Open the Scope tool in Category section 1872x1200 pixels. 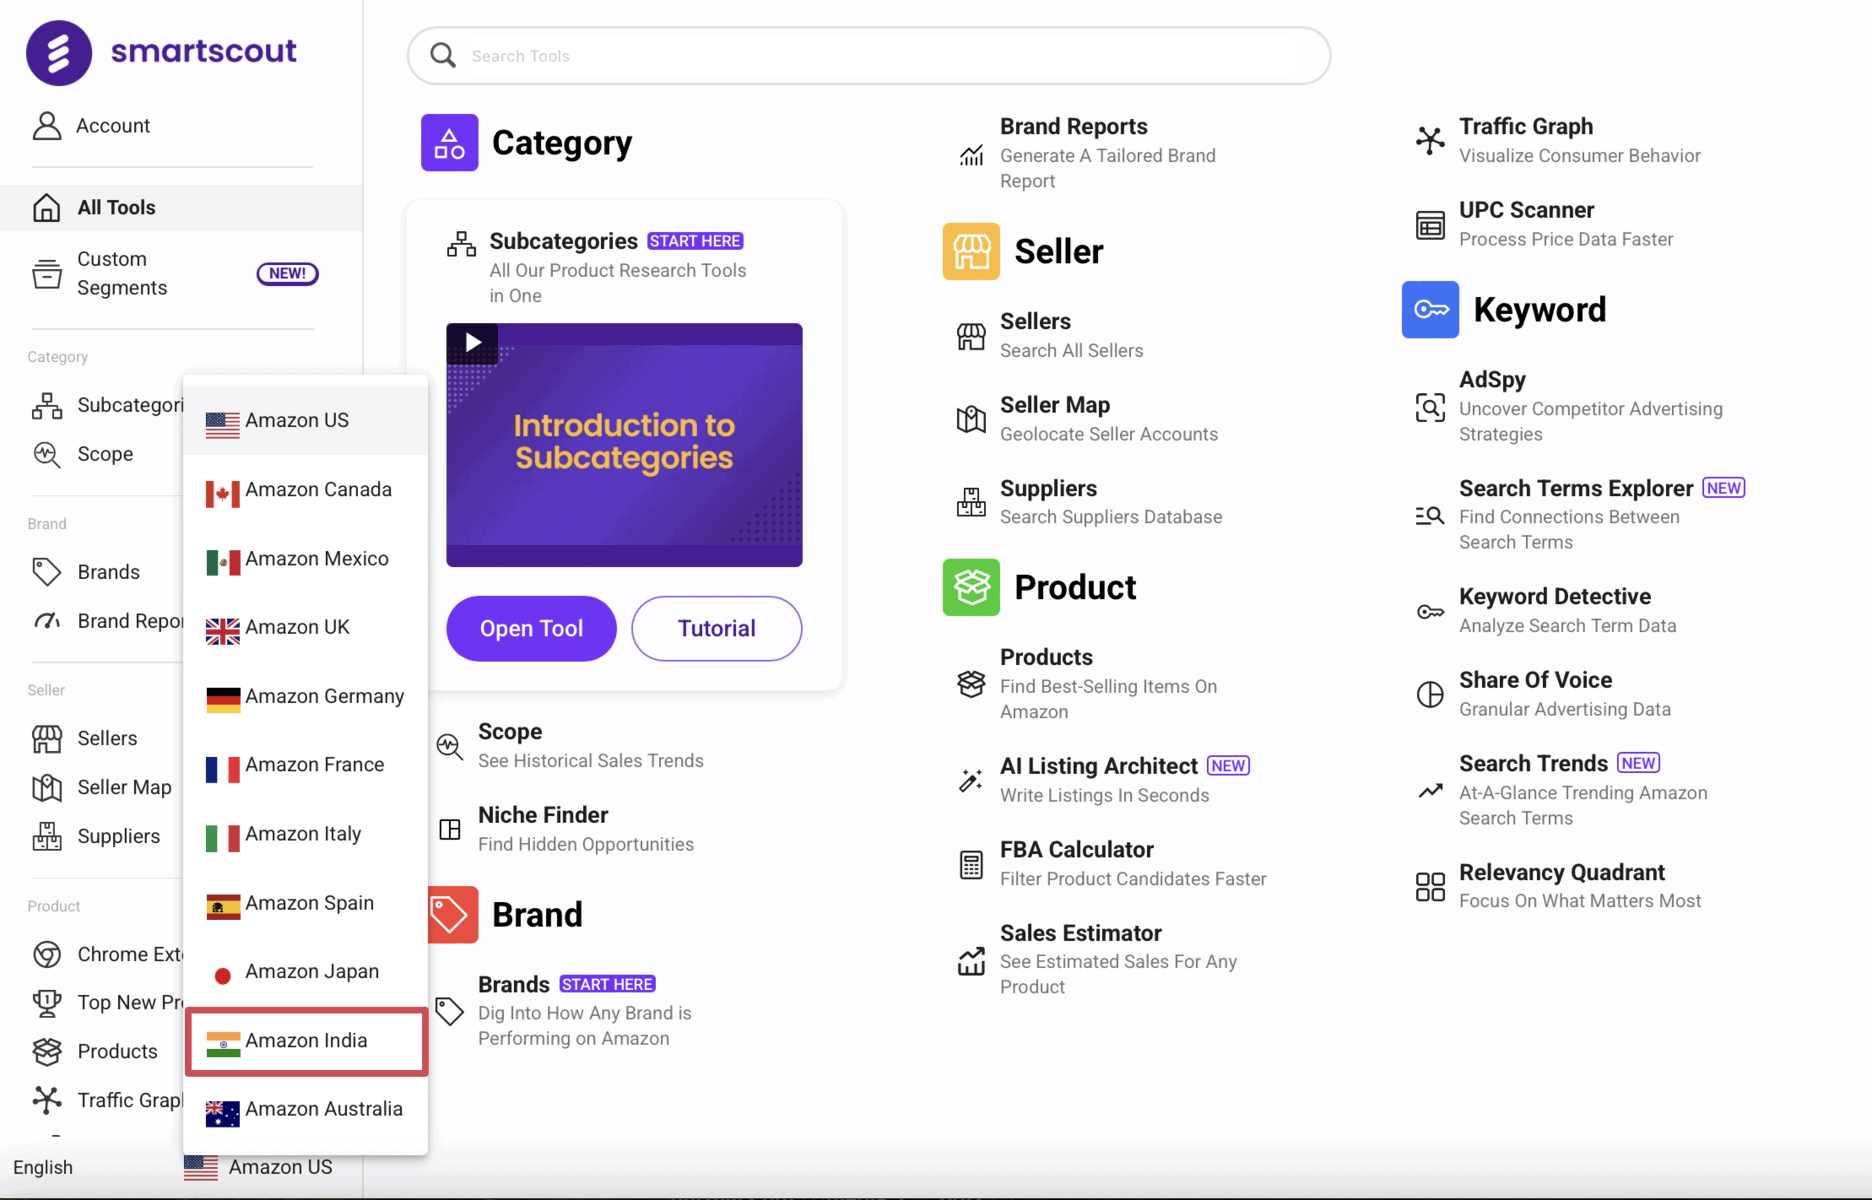(510, 731)
